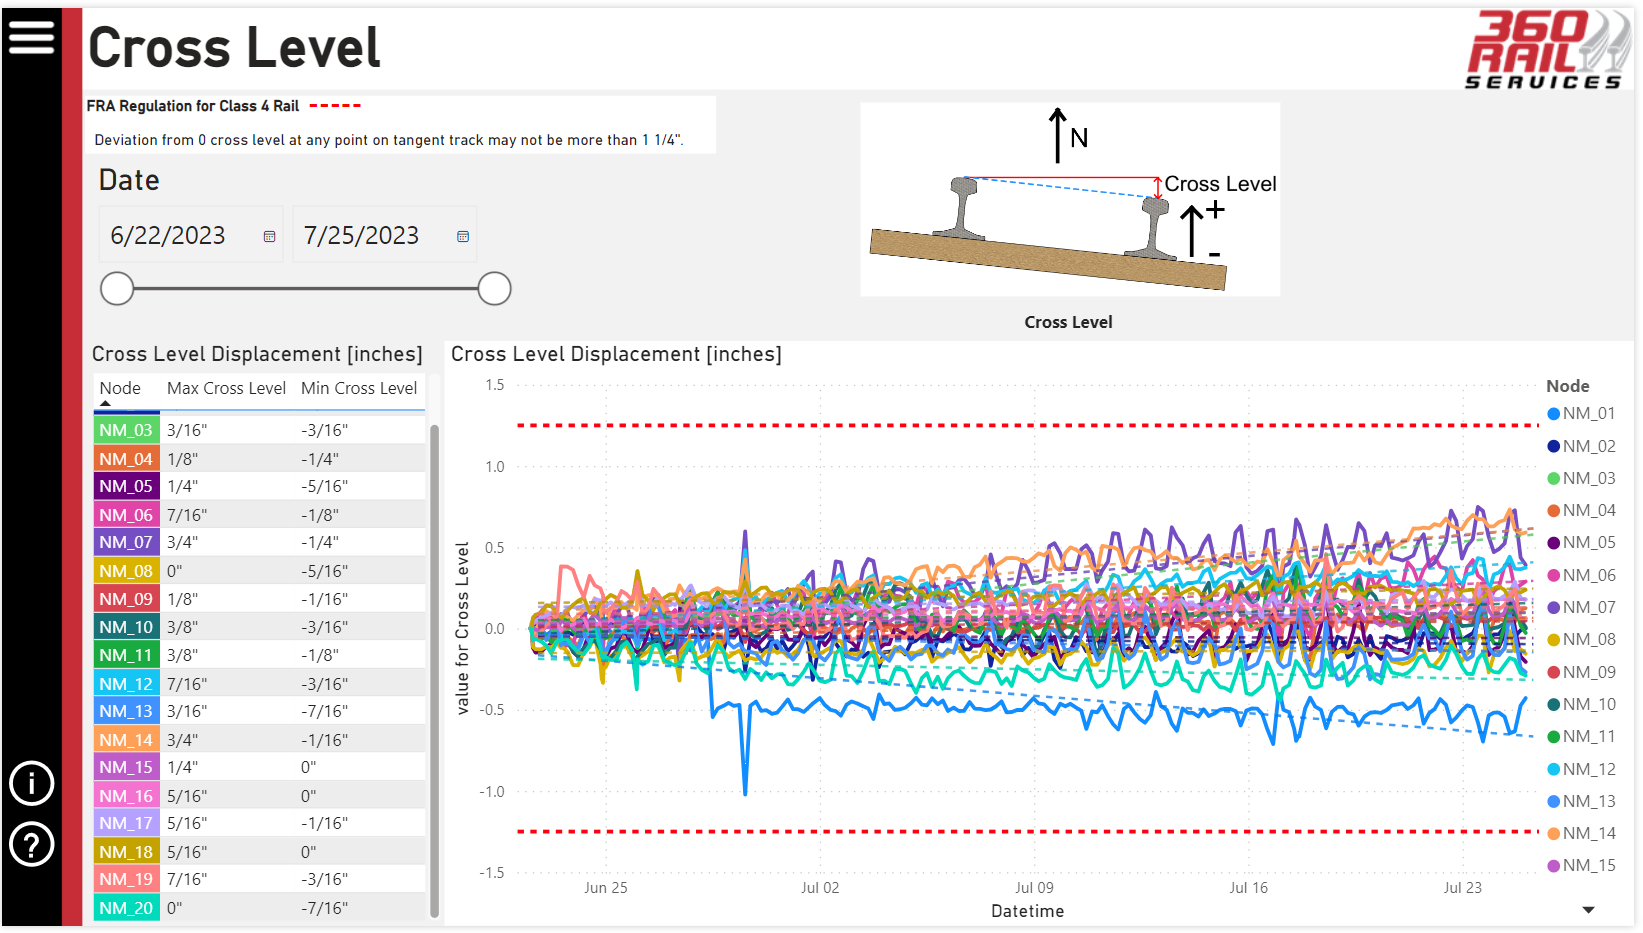Select the NM_16 table row
The width and height of the screenshot is (1643, 933).
point(260,796)
